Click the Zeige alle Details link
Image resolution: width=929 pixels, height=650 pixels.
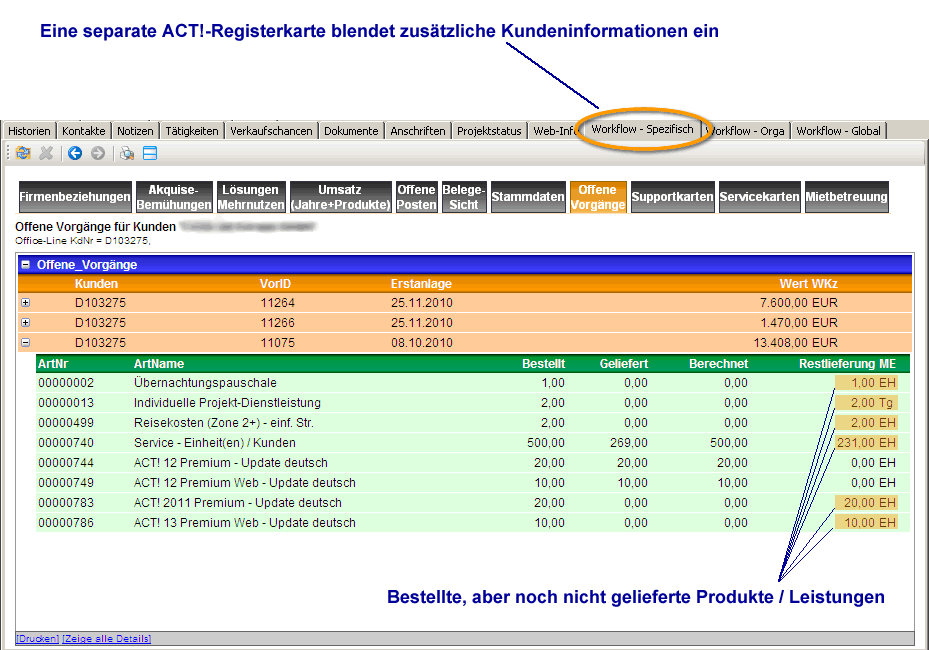107,639
